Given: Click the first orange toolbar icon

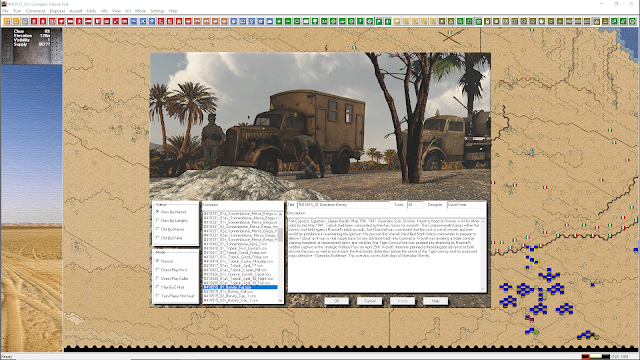Looking at the screenshot, I should 7,21.
